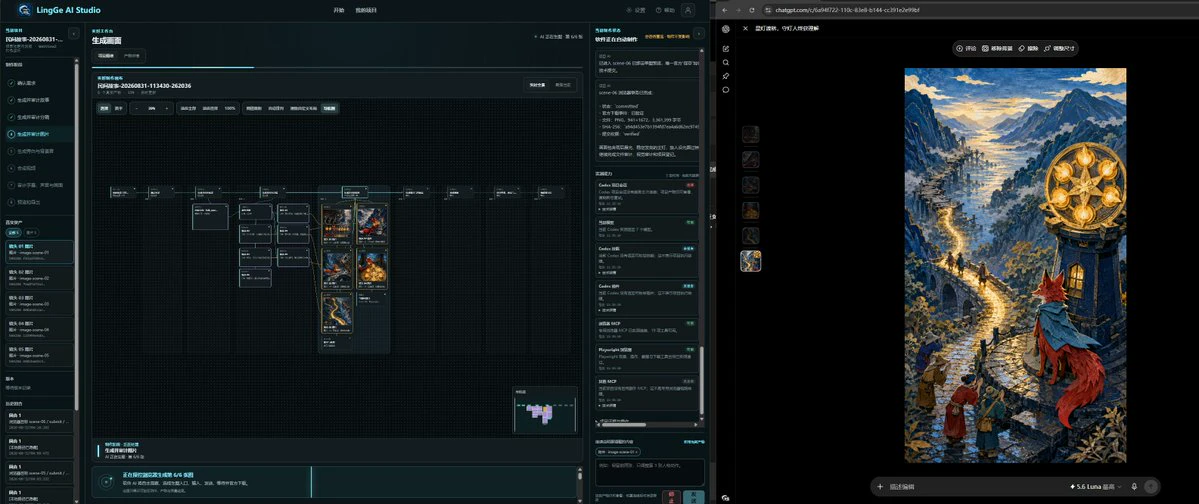The image size is (1199, 504).
Task: Open the 设置 gear icon in LingGe header
Action: pos(630,10)
